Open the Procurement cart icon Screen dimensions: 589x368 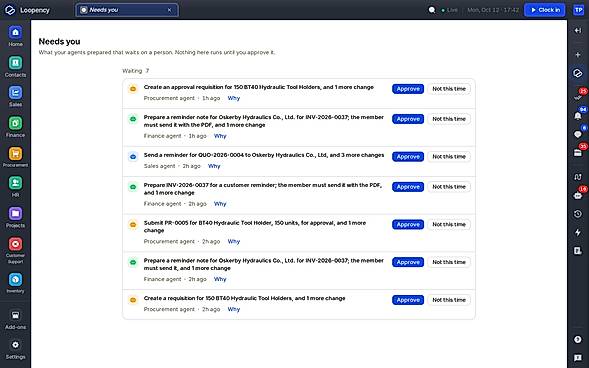15,153
